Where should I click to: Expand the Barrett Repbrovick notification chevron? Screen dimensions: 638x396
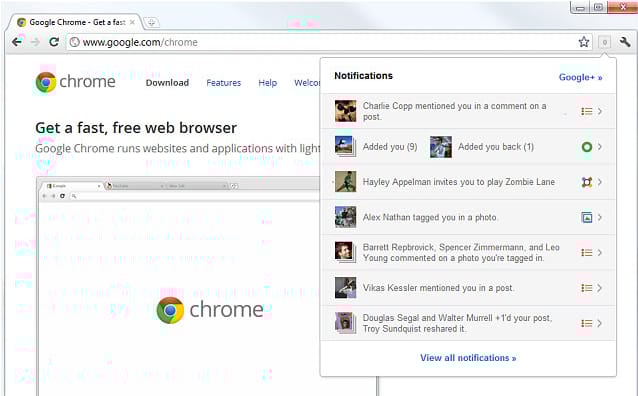point(600,253)
